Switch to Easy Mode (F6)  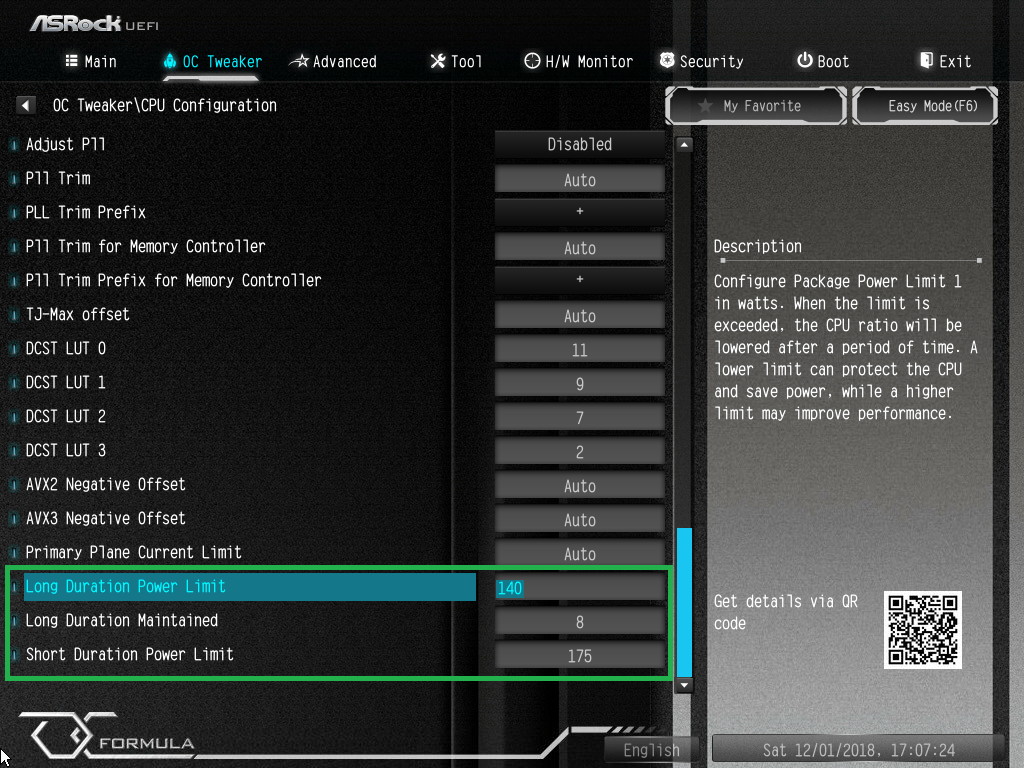pos(925,106)
